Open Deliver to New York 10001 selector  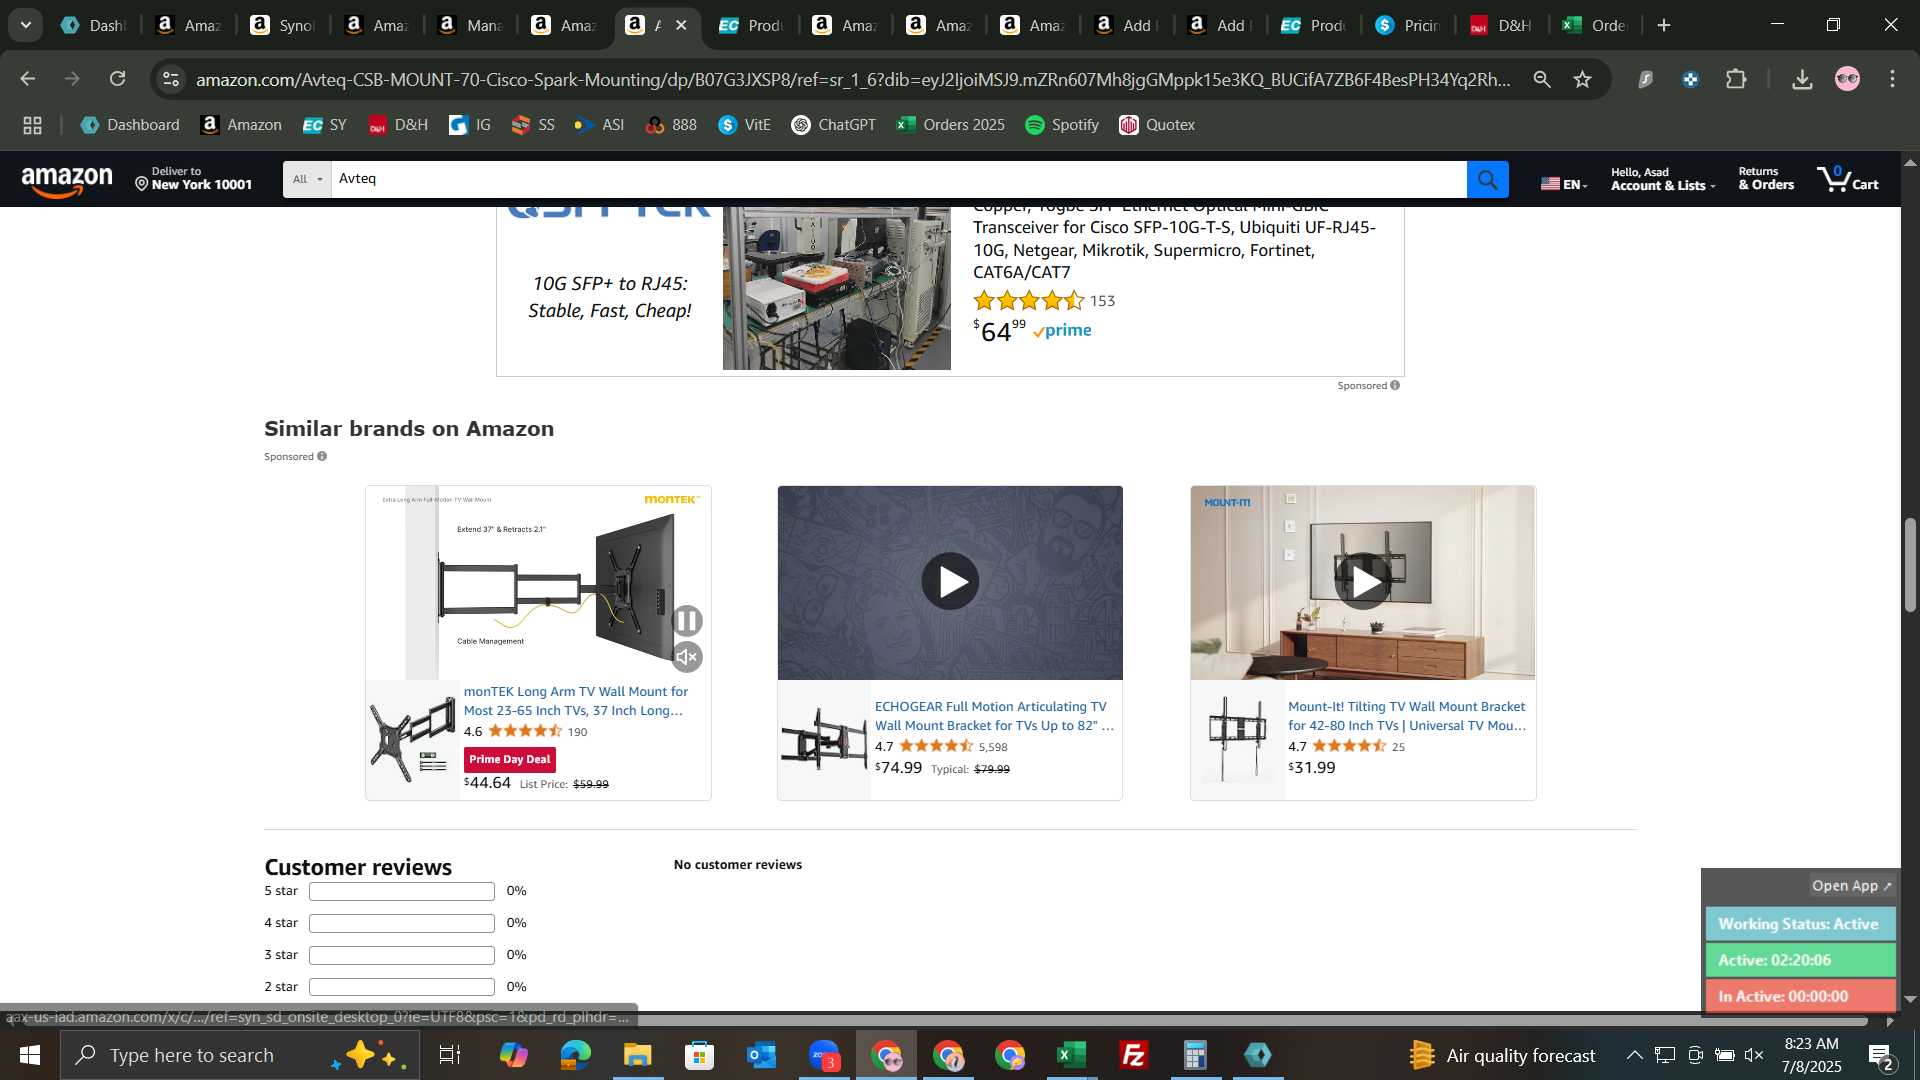[194, 180]
